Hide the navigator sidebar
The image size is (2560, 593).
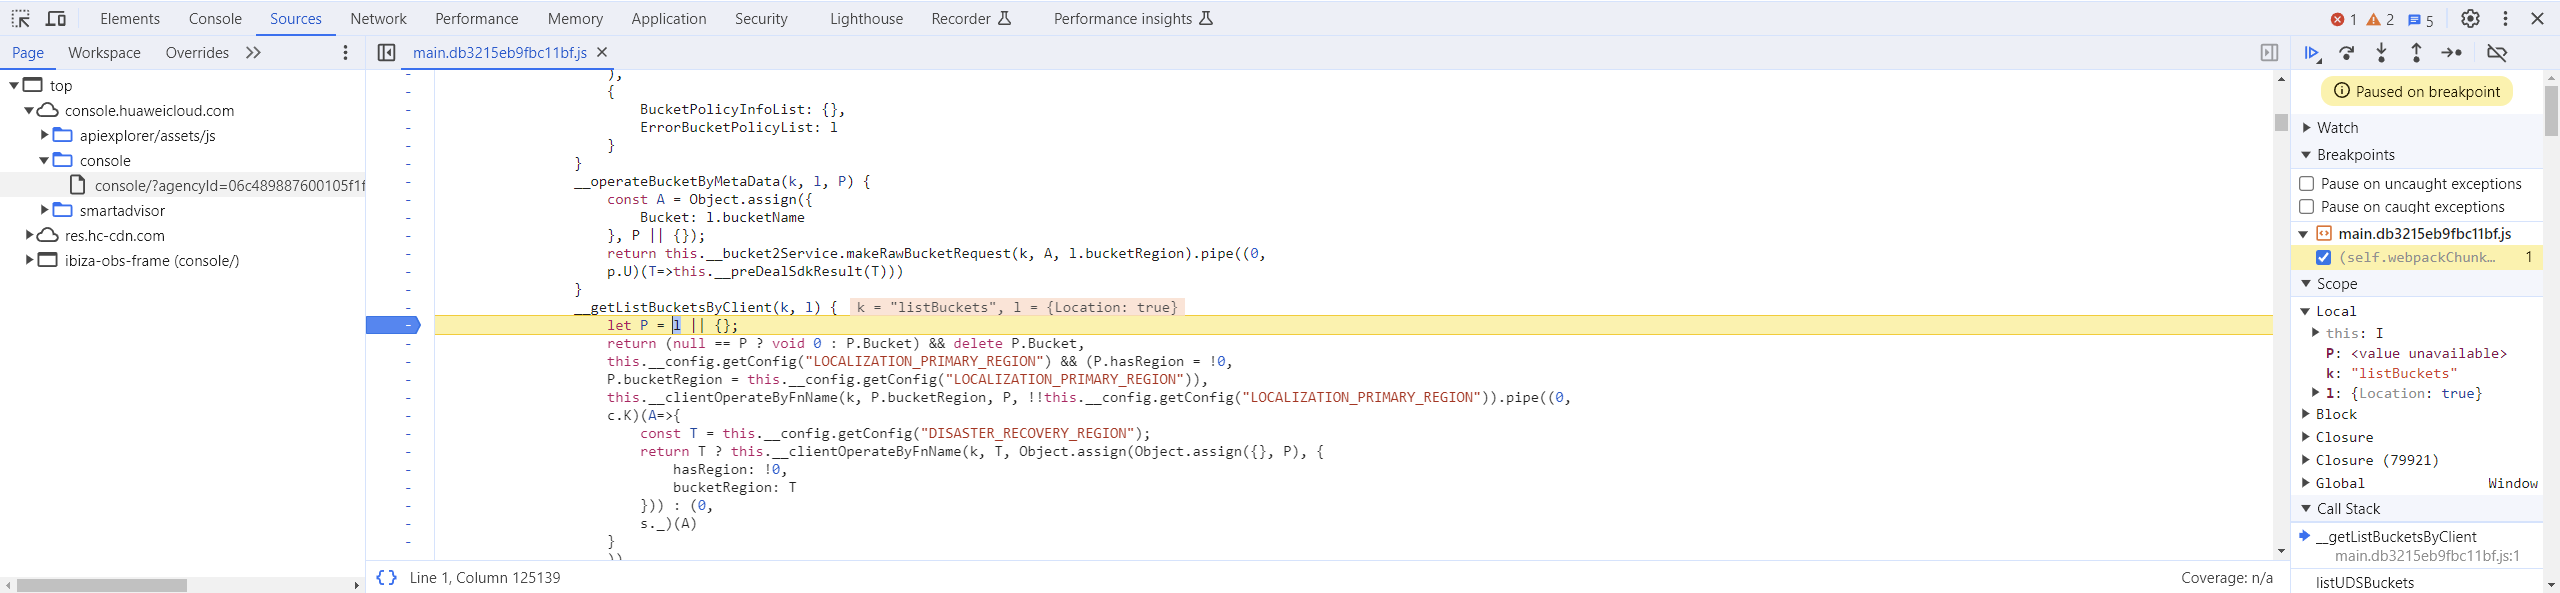click(386, 53)
